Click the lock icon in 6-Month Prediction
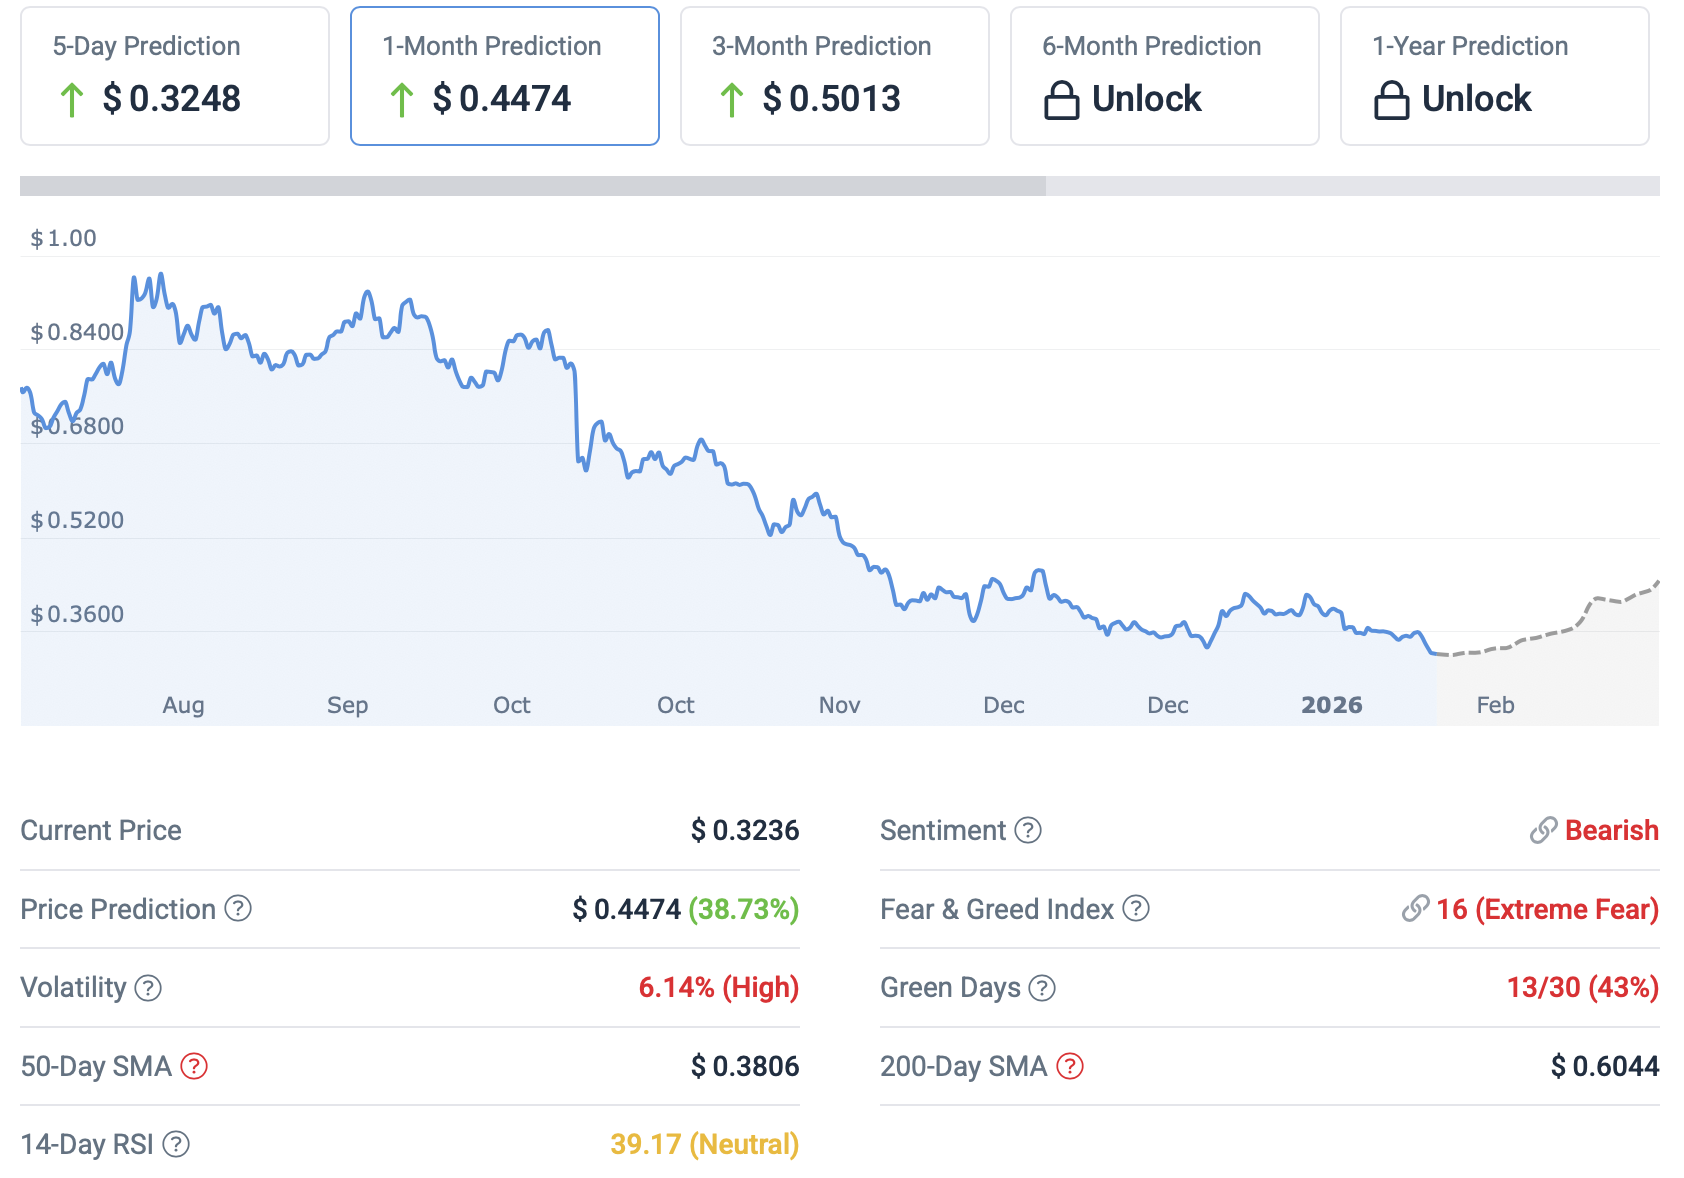 [x=1061, y=100]
